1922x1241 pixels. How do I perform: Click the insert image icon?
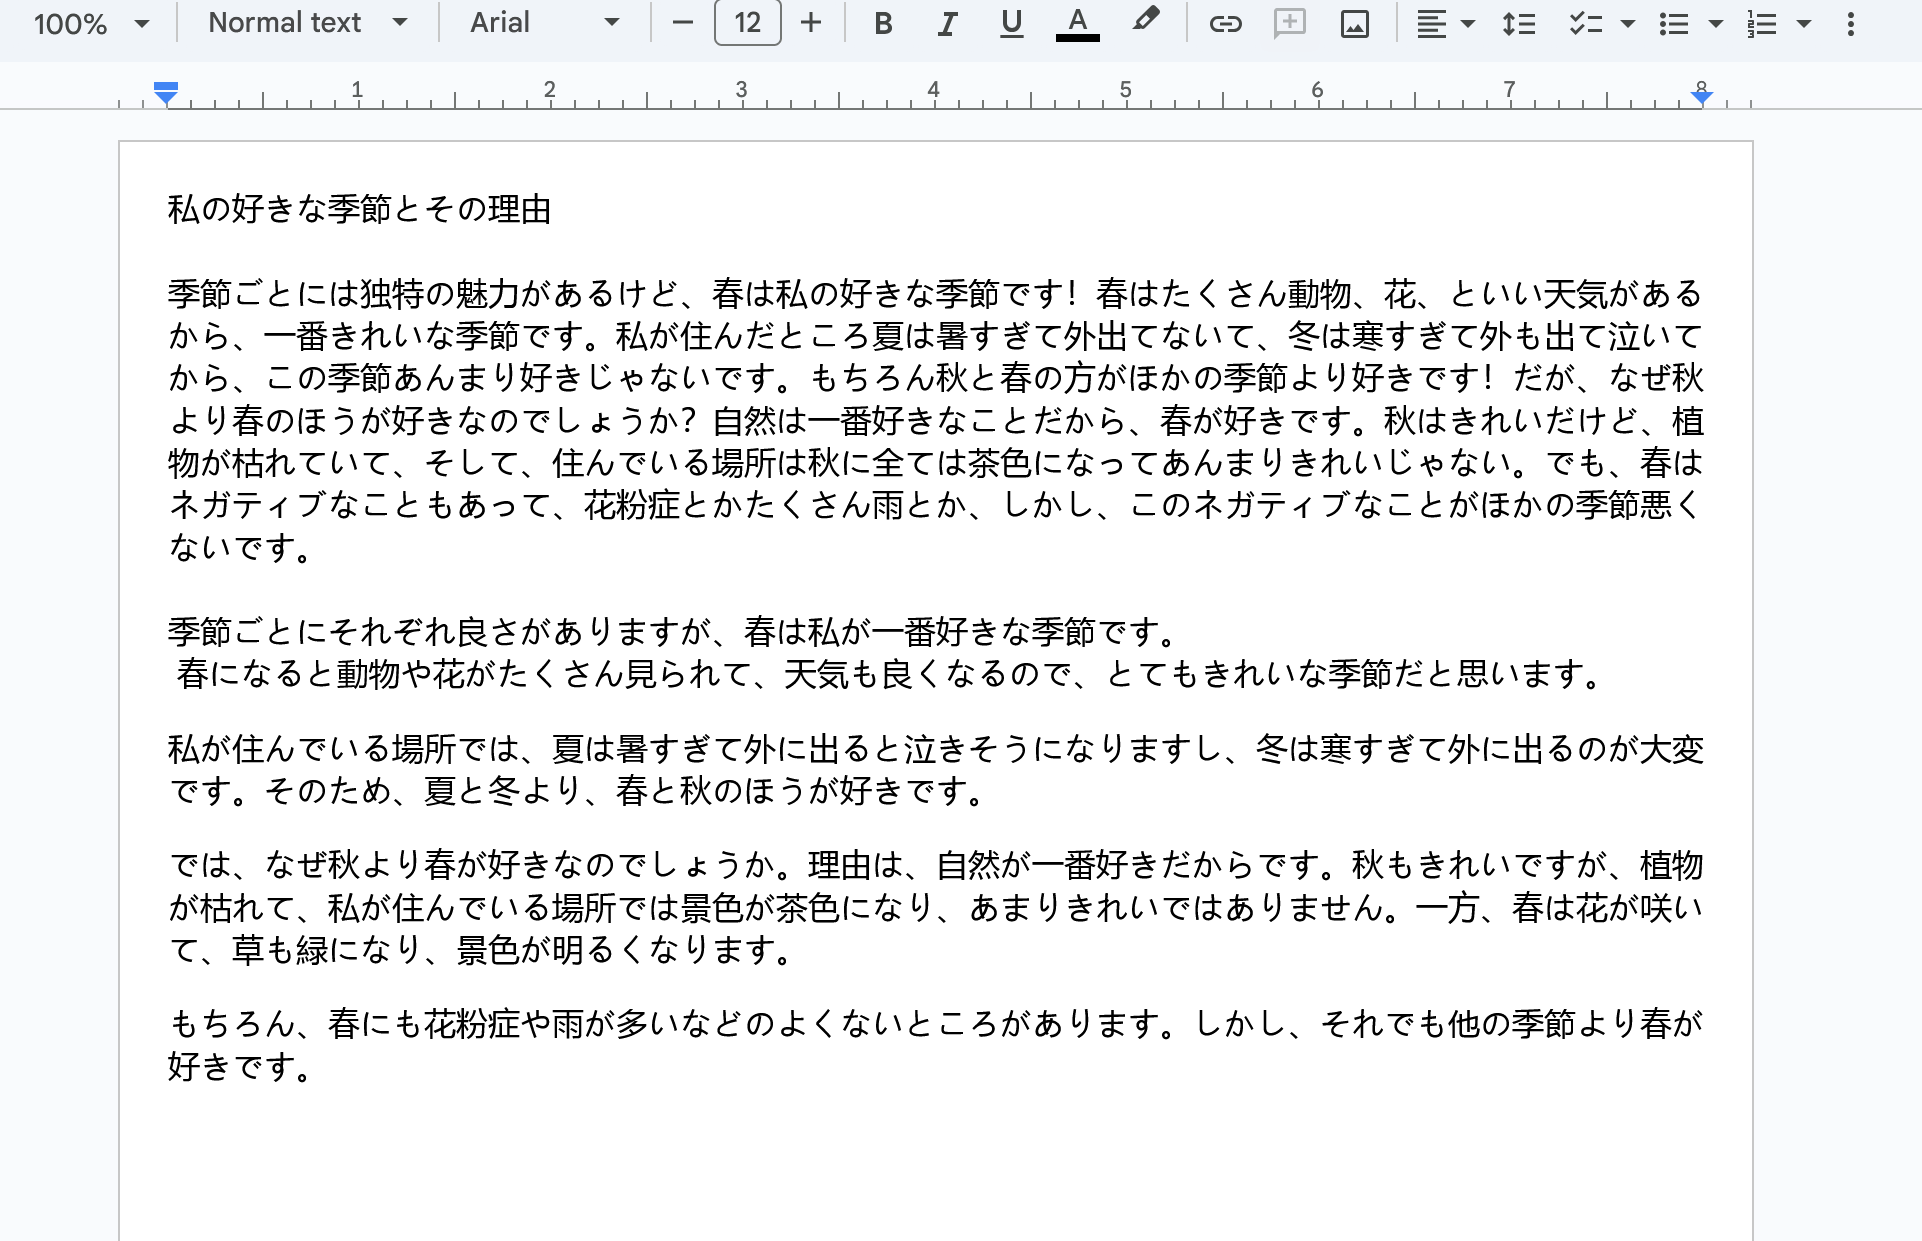tap(1354, 23)
